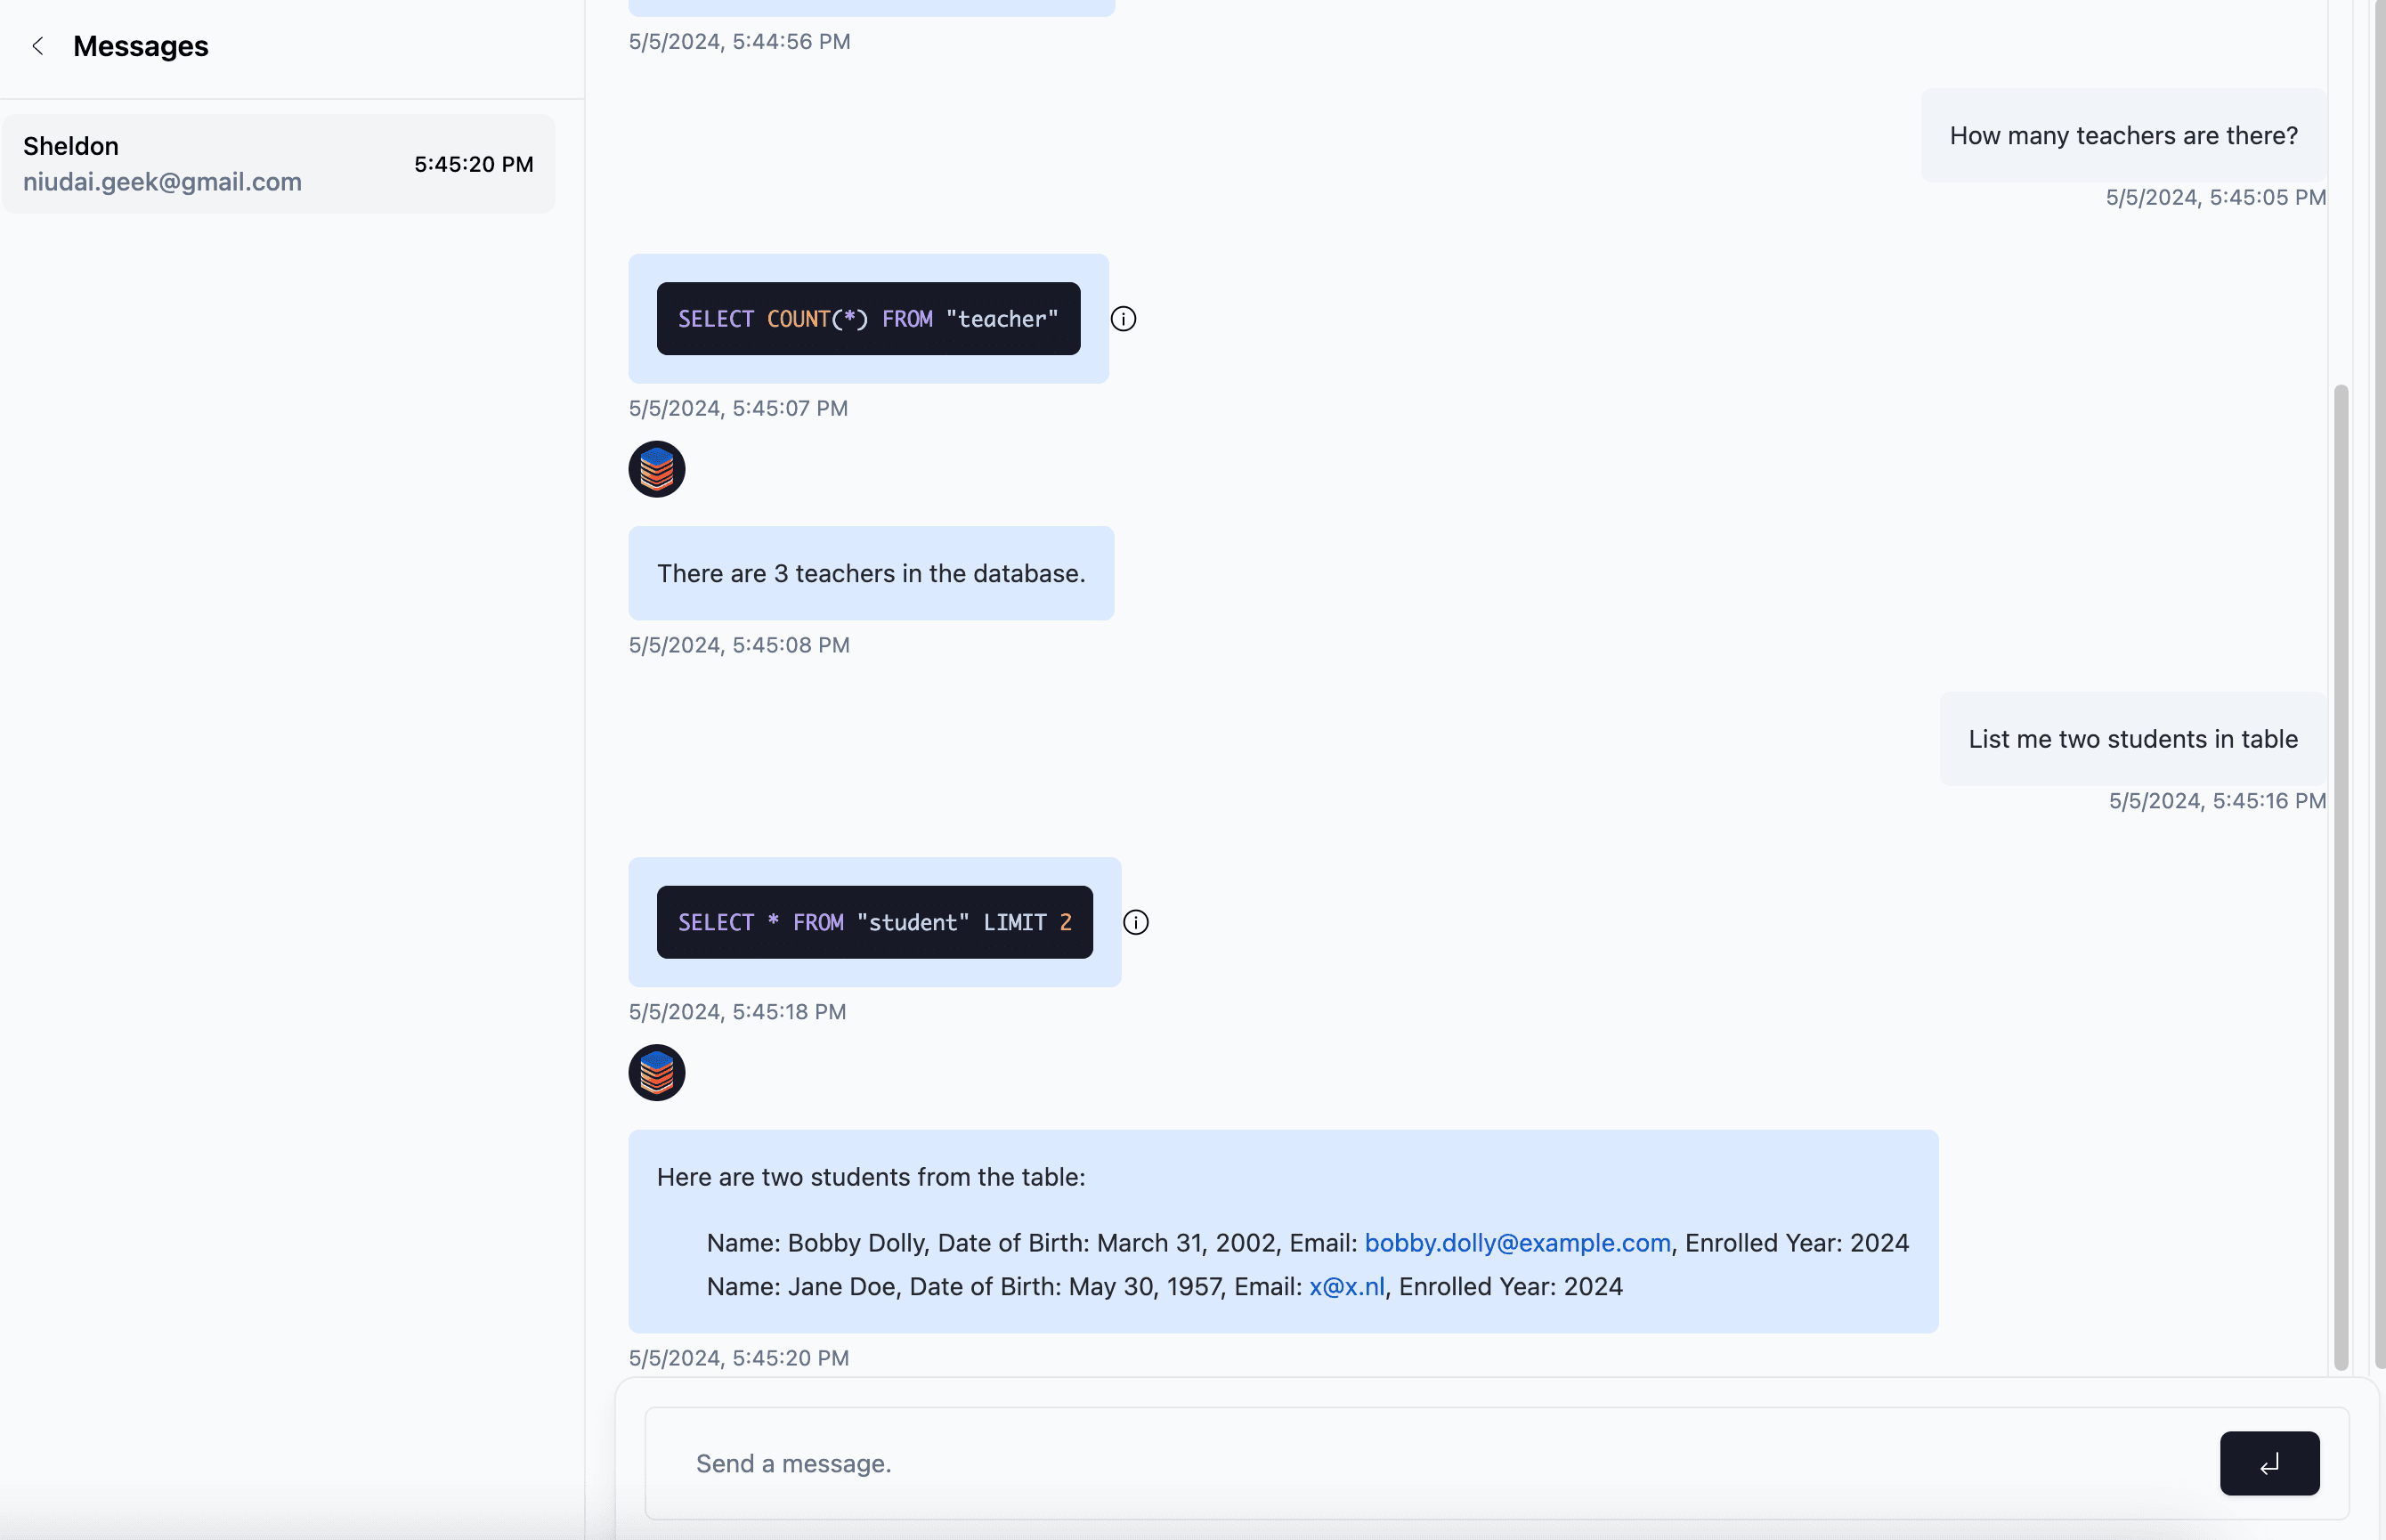Click the SELECT * FROM student code block
This screenshot has width=2386, height=1540.
pyautogui.click(x=874, y=922)
